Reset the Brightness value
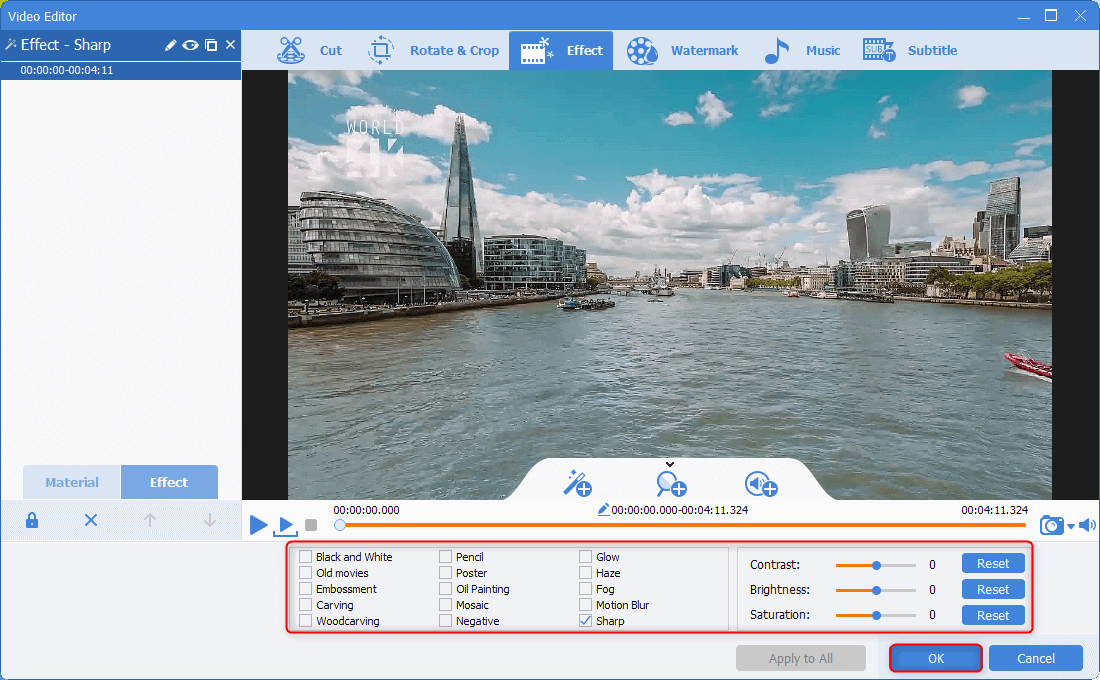1100x680 pixels. point(993,589)
